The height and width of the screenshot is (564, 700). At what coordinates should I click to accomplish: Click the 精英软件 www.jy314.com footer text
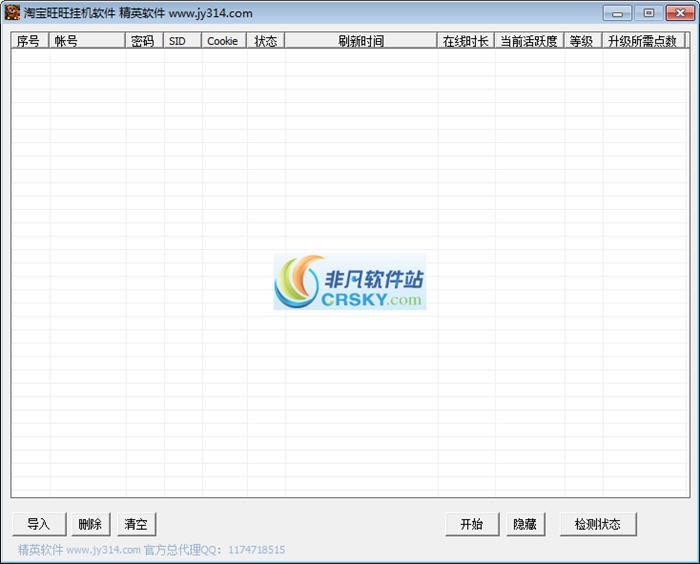[79, 550]
